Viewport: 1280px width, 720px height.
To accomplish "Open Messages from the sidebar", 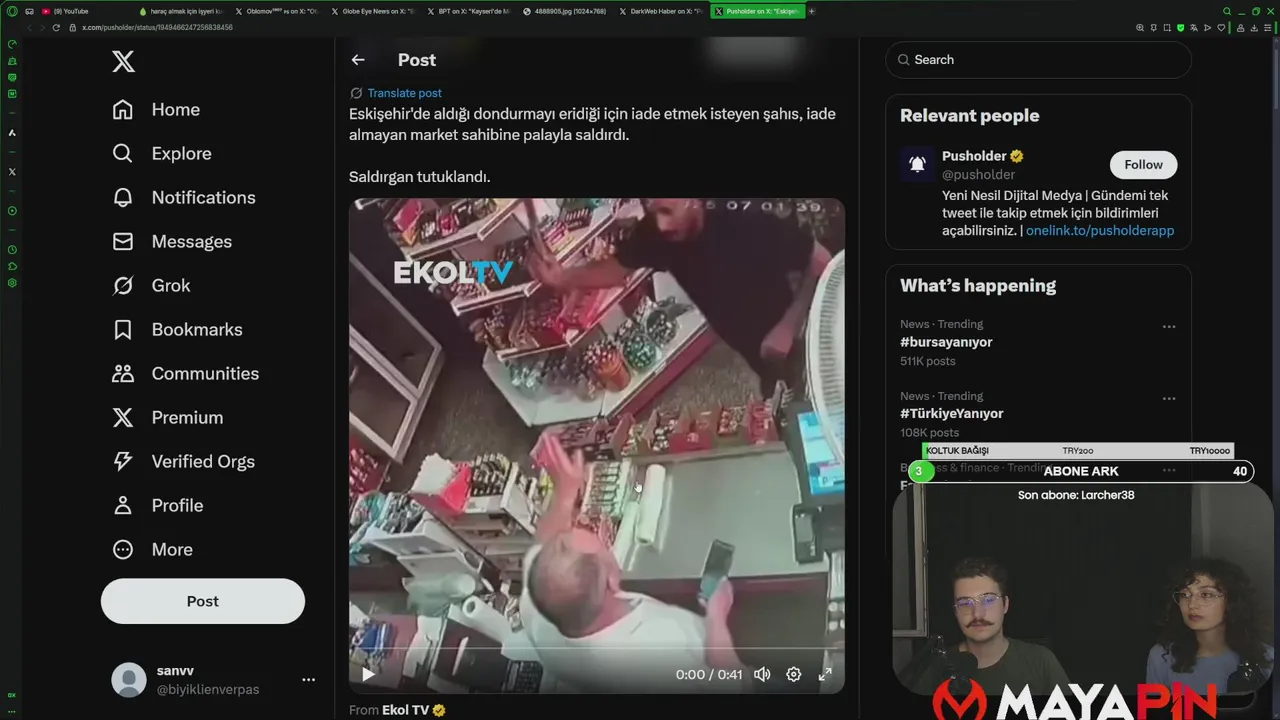I will (x=172, y=242).
